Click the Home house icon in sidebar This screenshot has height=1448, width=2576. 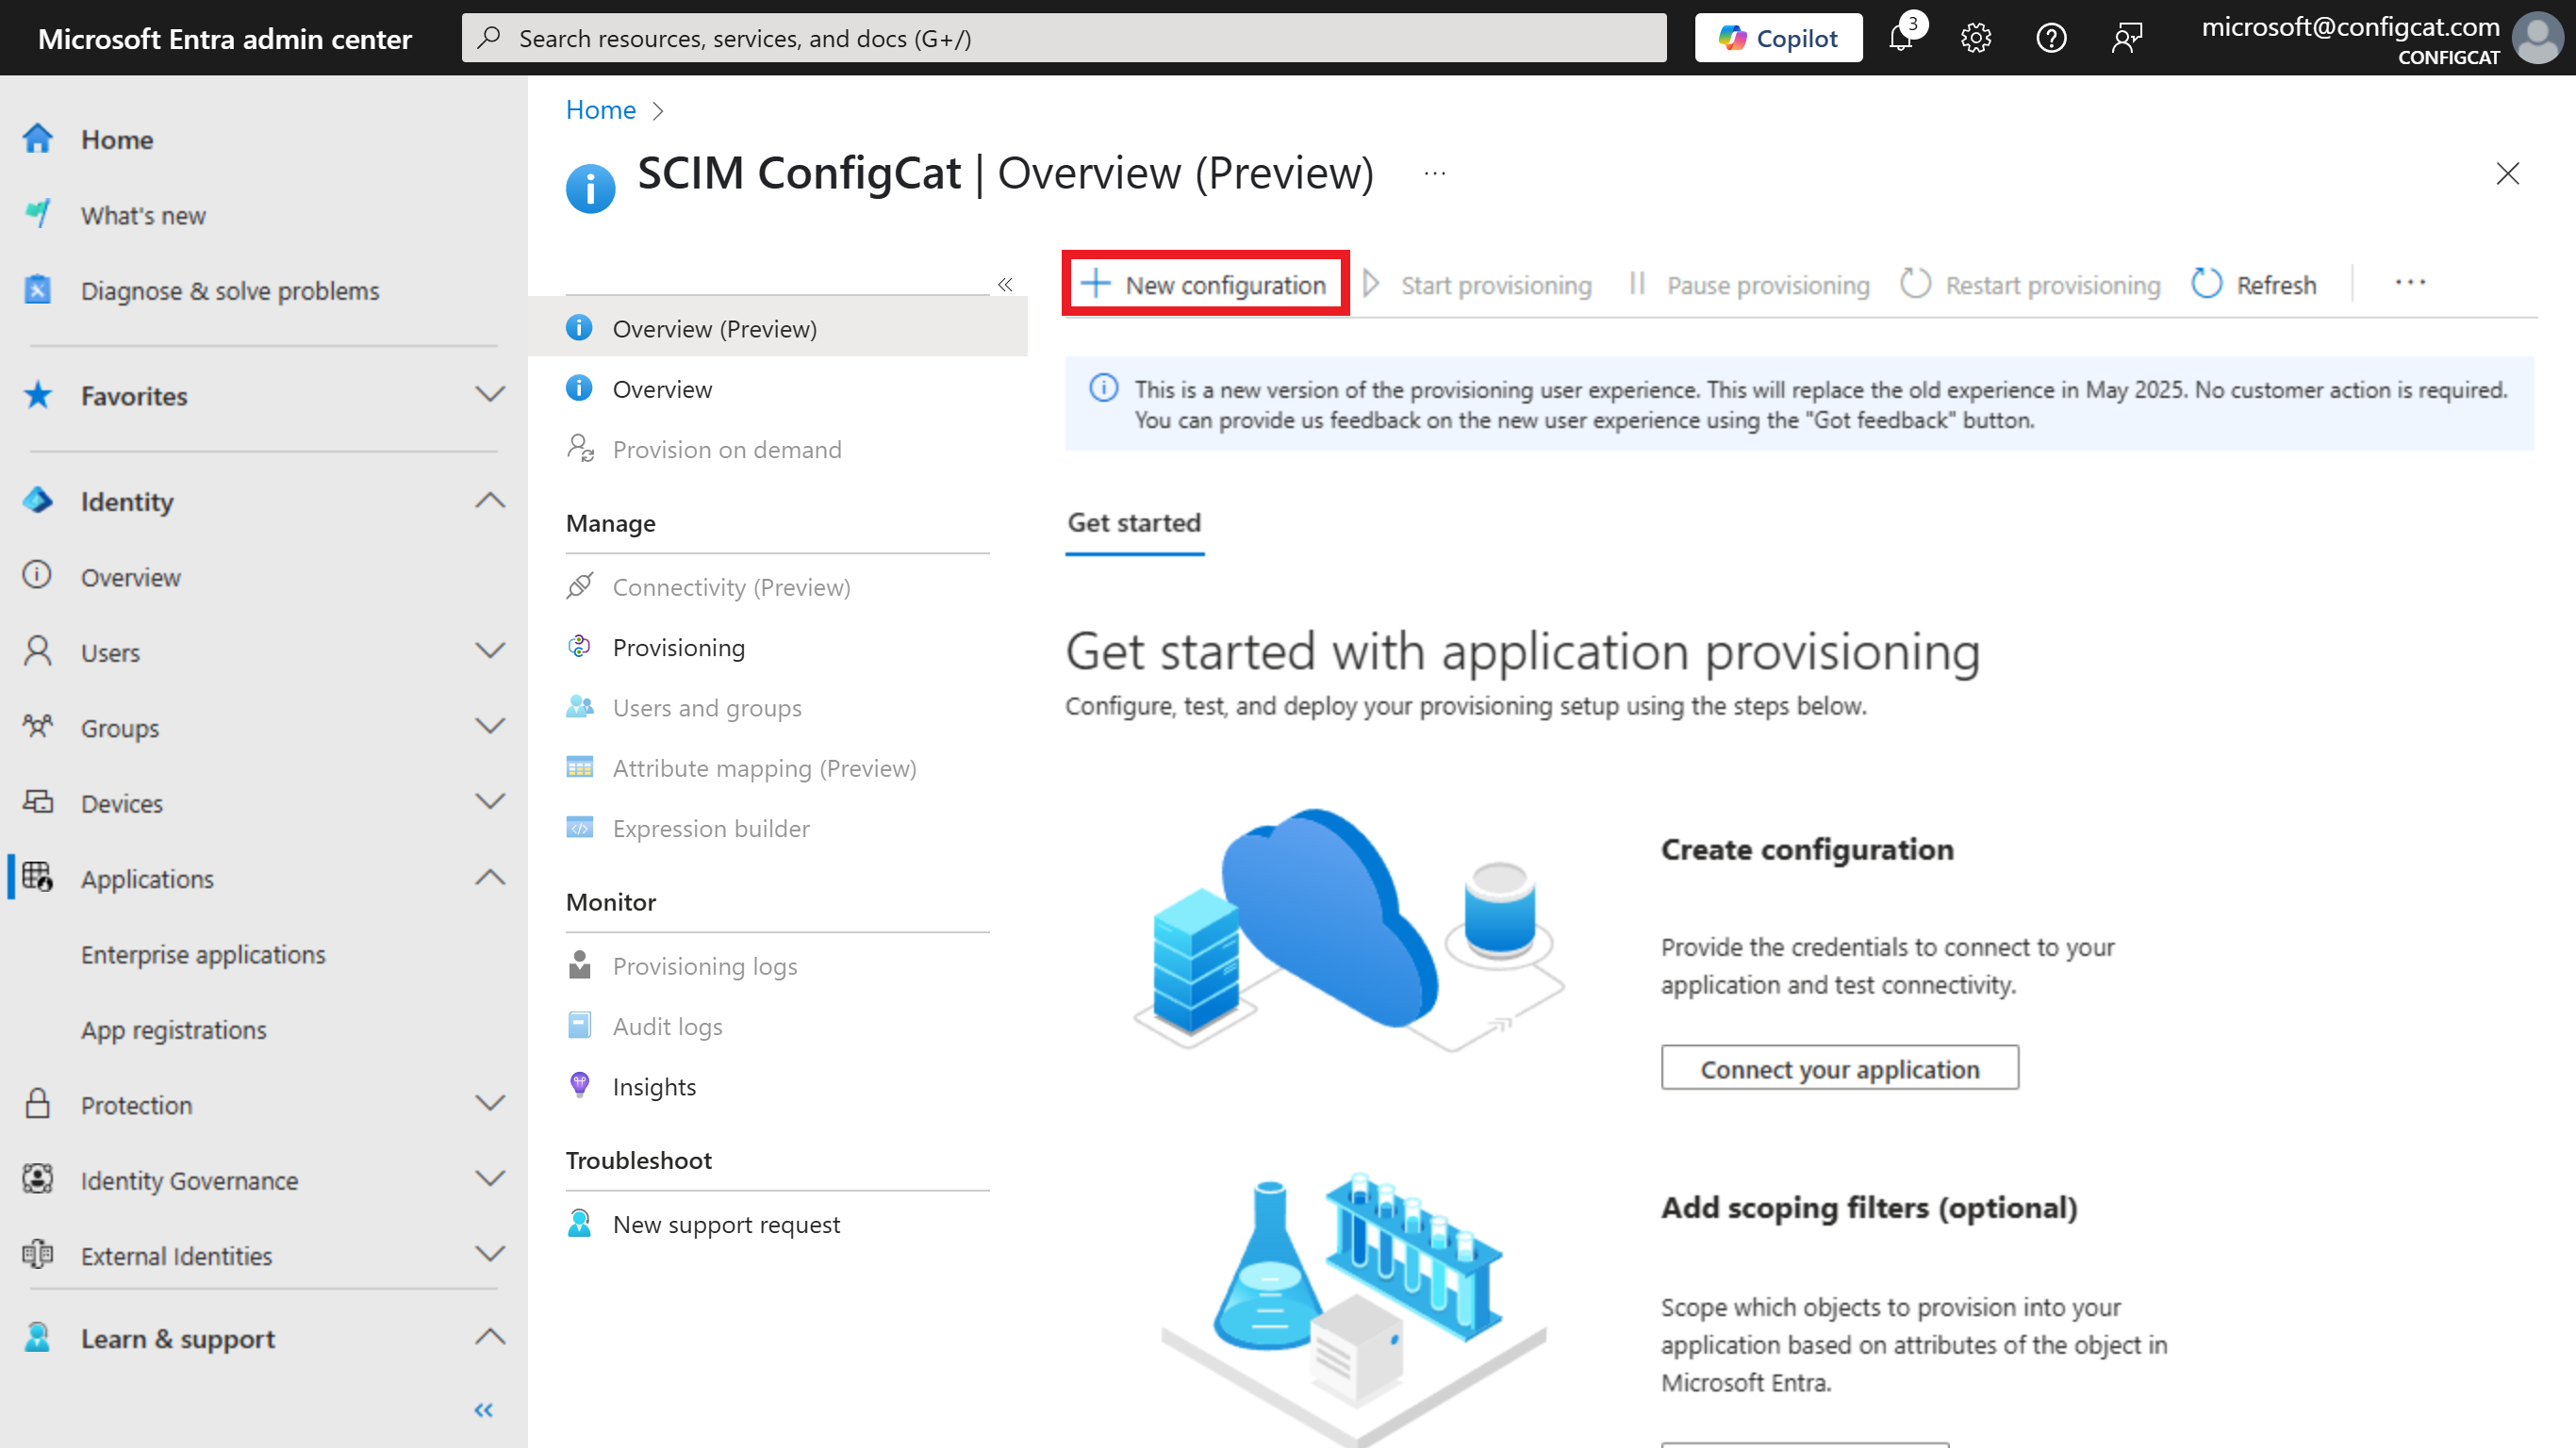[38, 139]
